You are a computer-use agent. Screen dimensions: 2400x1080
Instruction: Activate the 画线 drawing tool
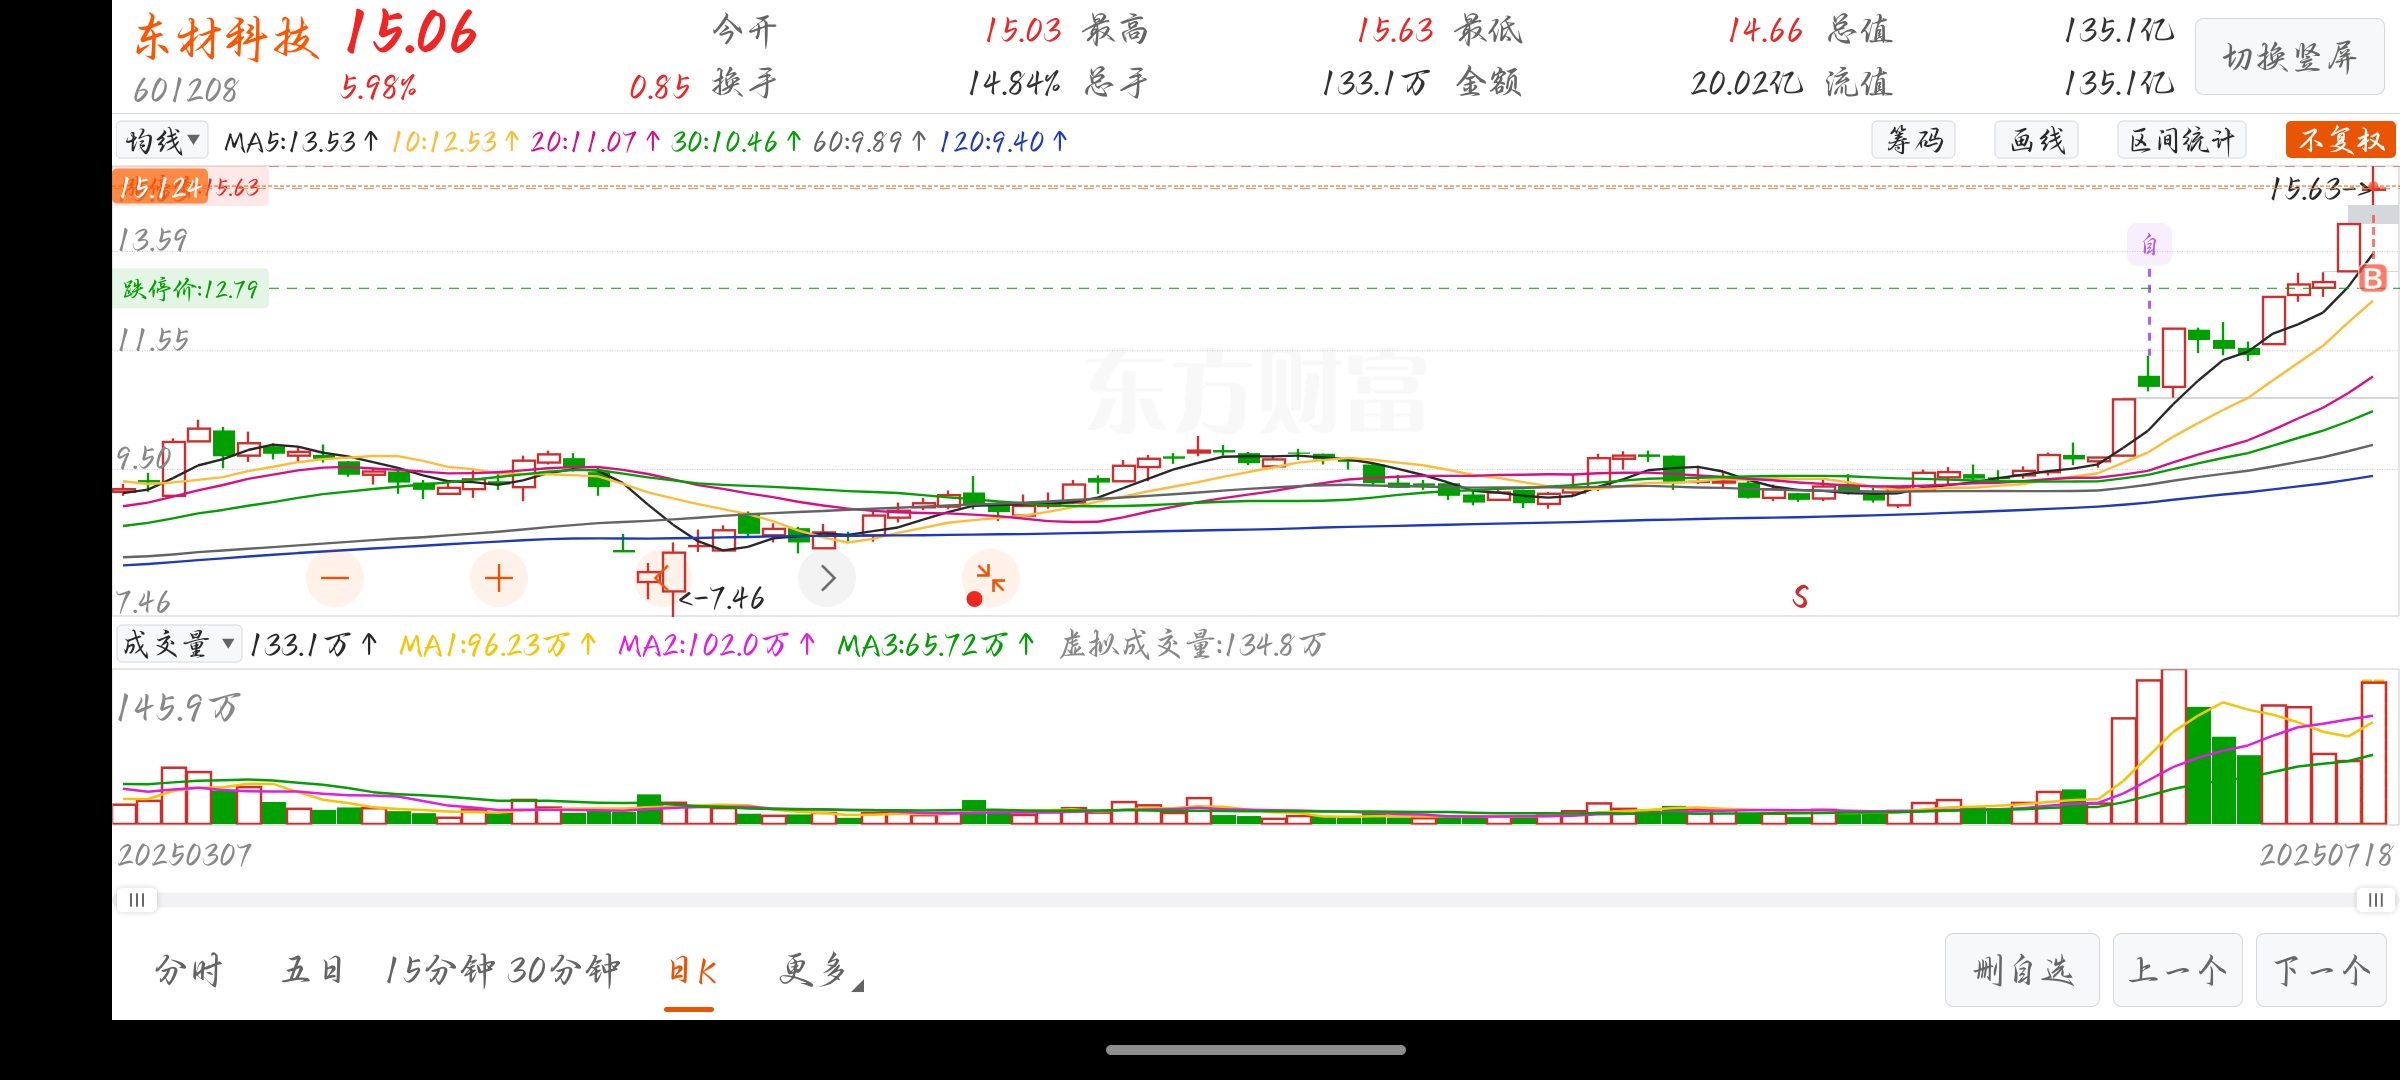pyautogui.click(x=2037, y=140)
